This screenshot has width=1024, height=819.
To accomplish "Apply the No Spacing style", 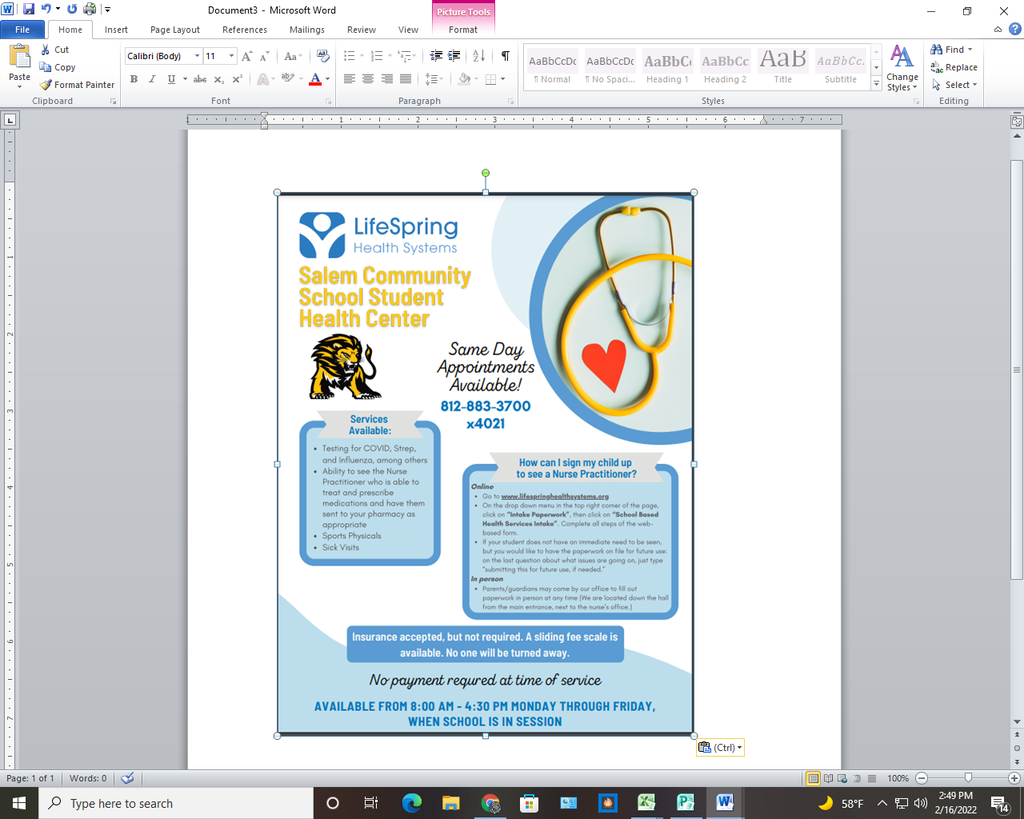I will tap(610, 69).
